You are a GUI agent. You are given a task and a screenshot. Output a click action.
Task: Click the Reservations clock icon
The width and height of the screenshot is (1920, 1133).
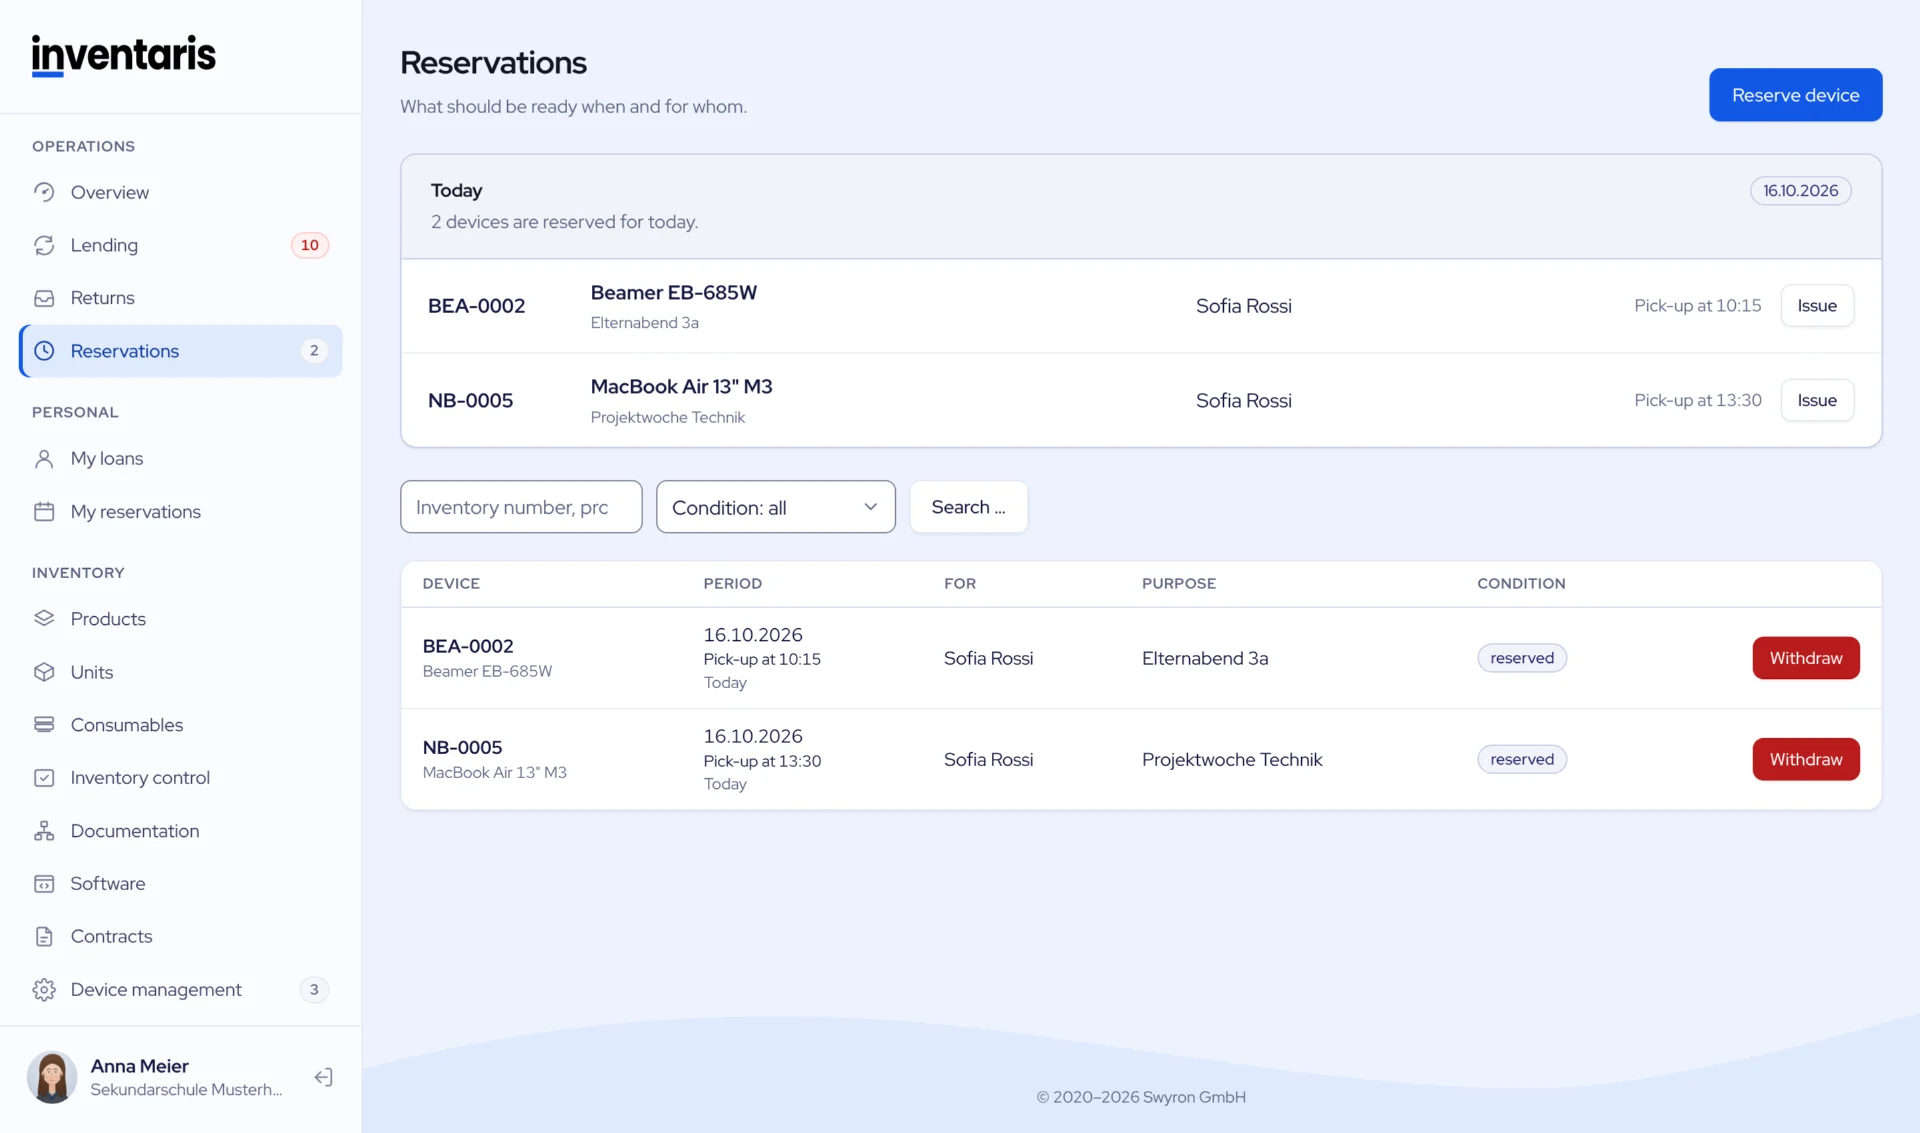[44, 351]
